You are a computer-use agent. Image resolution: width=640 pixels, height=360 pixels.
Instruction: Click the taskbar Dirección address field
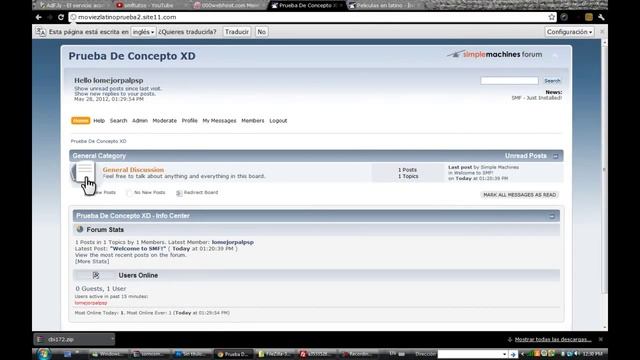click(x=471, y=354)
